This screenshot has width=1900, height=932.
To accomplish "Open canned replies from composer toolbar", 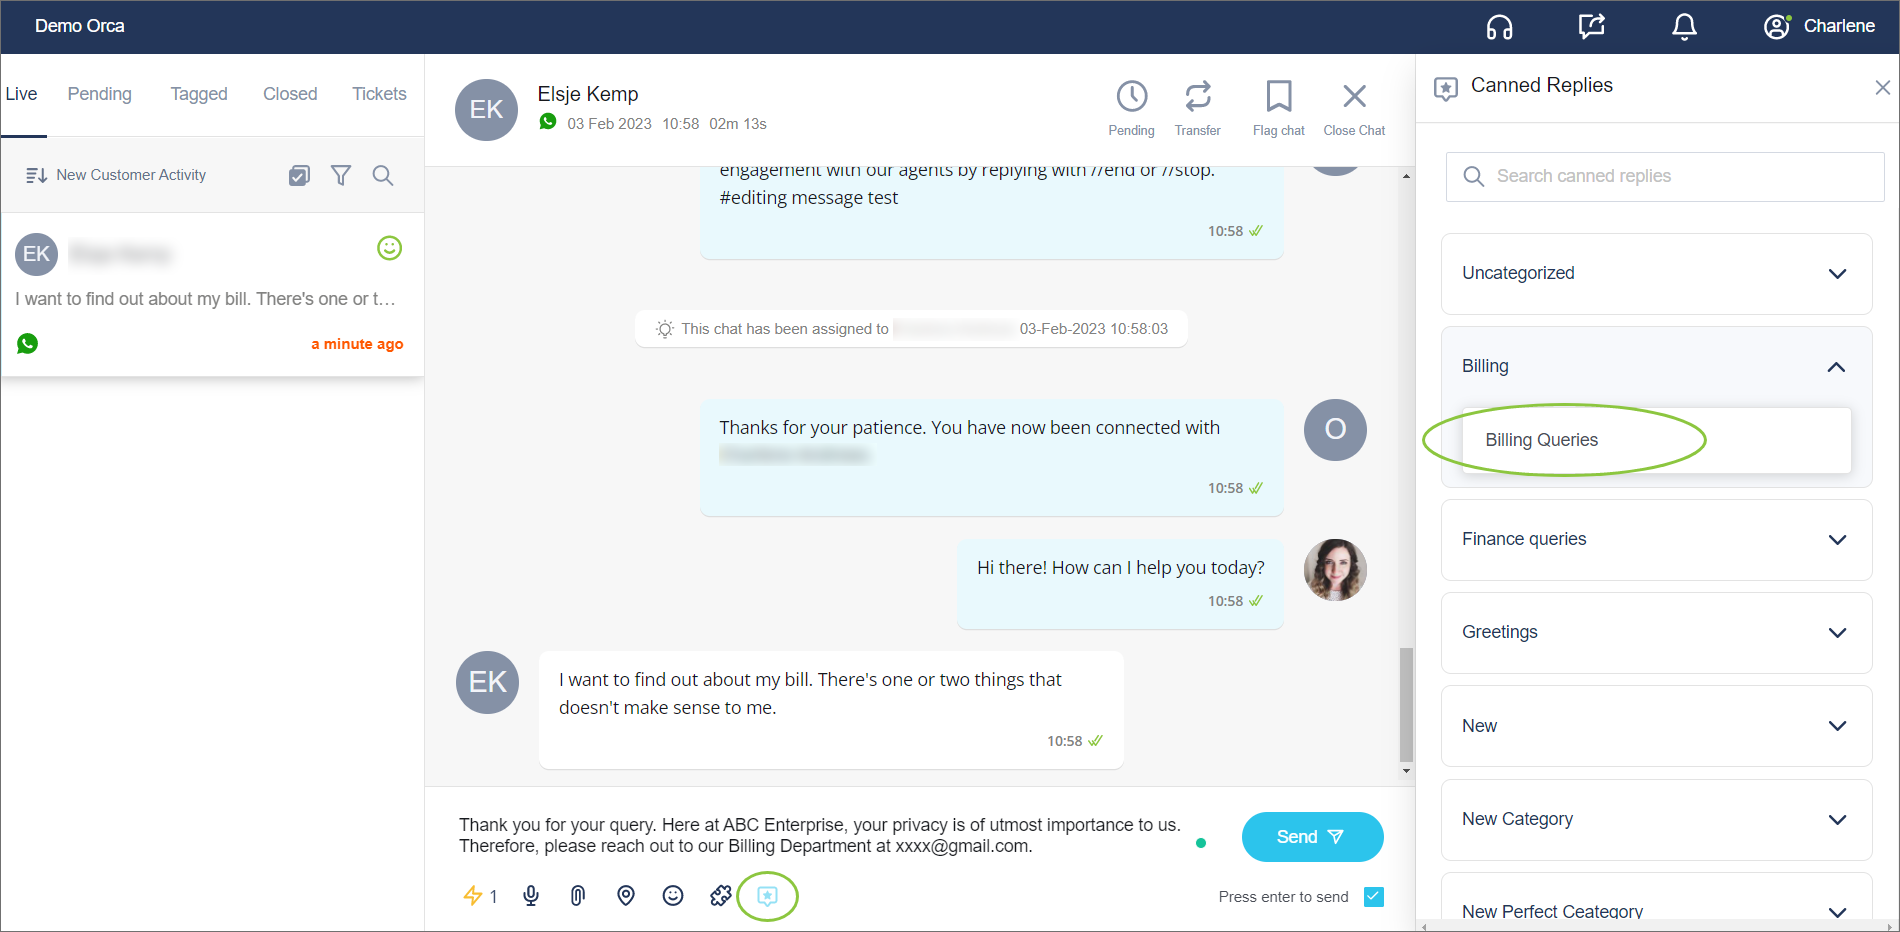I will pos(767,896).
